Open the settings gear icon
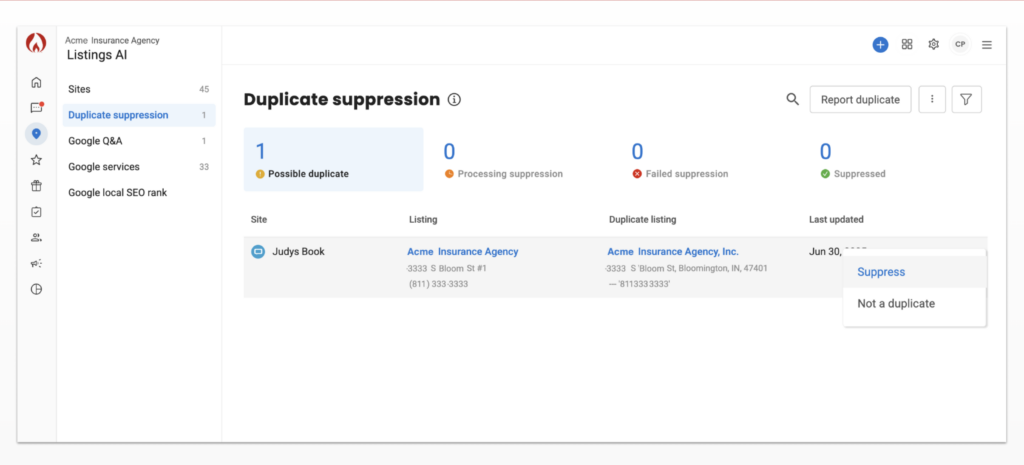This screenshot has width=1024, height=465. (x=934, y=44)
